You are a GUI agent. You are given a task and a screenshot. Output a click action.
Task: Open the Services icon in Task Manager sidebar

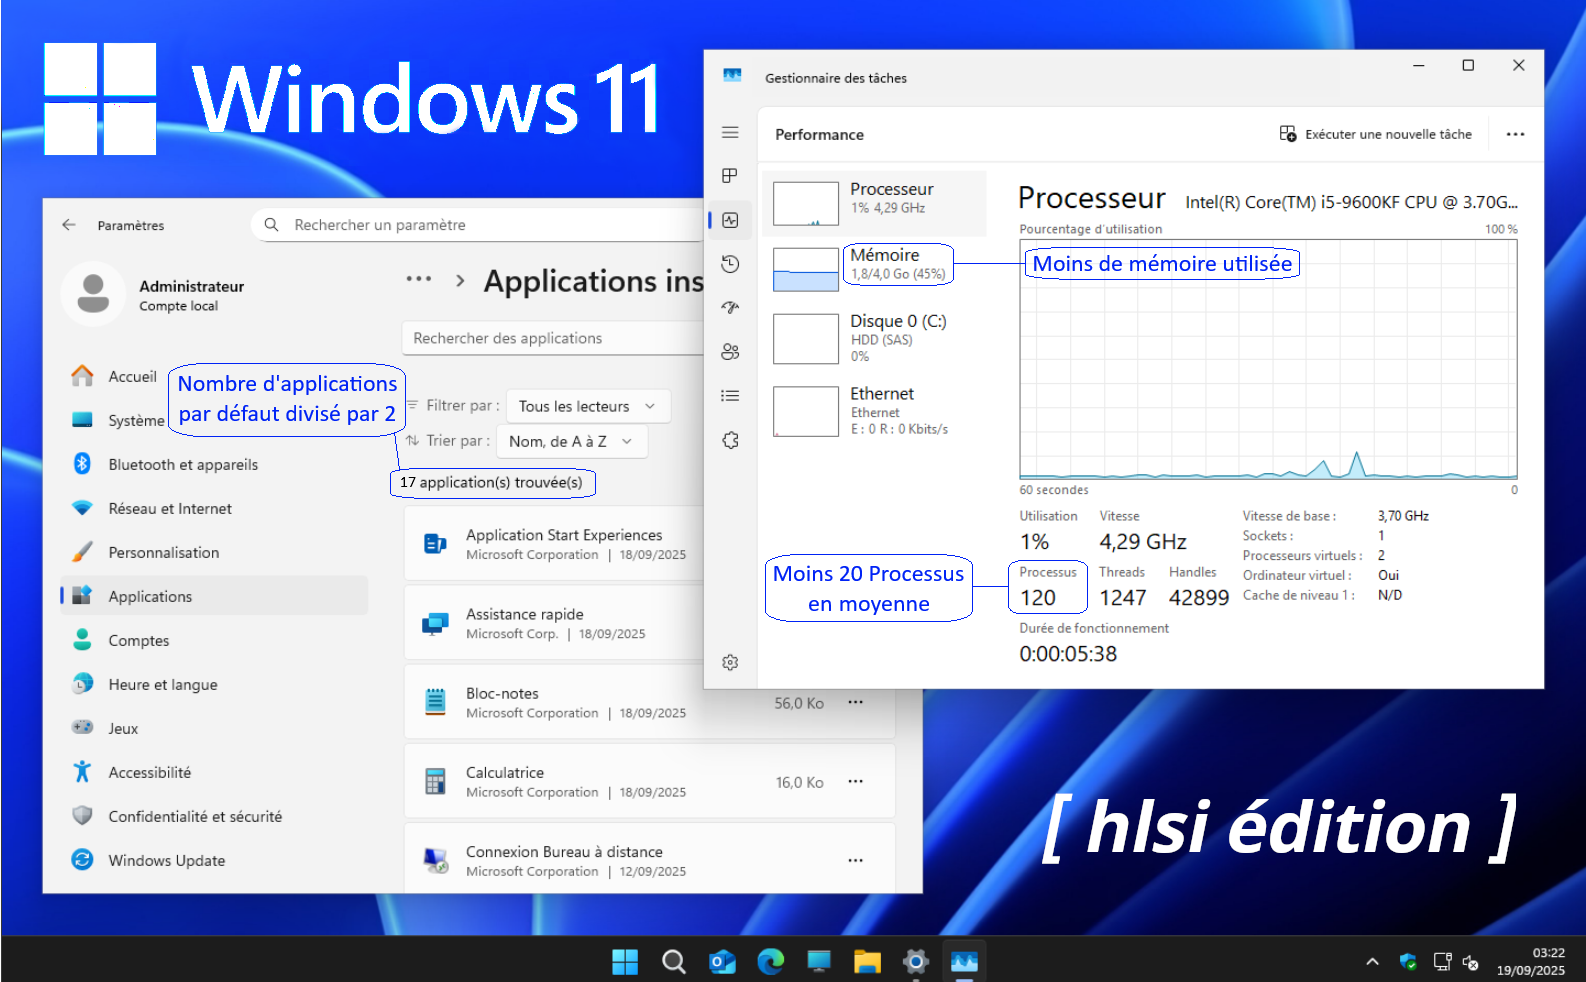730,440
